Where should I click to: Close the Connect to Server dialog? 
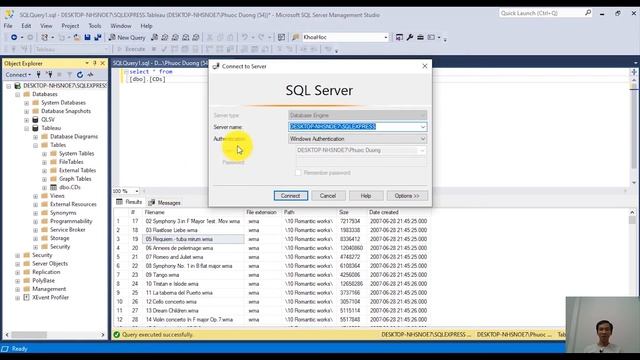(425, 66)
